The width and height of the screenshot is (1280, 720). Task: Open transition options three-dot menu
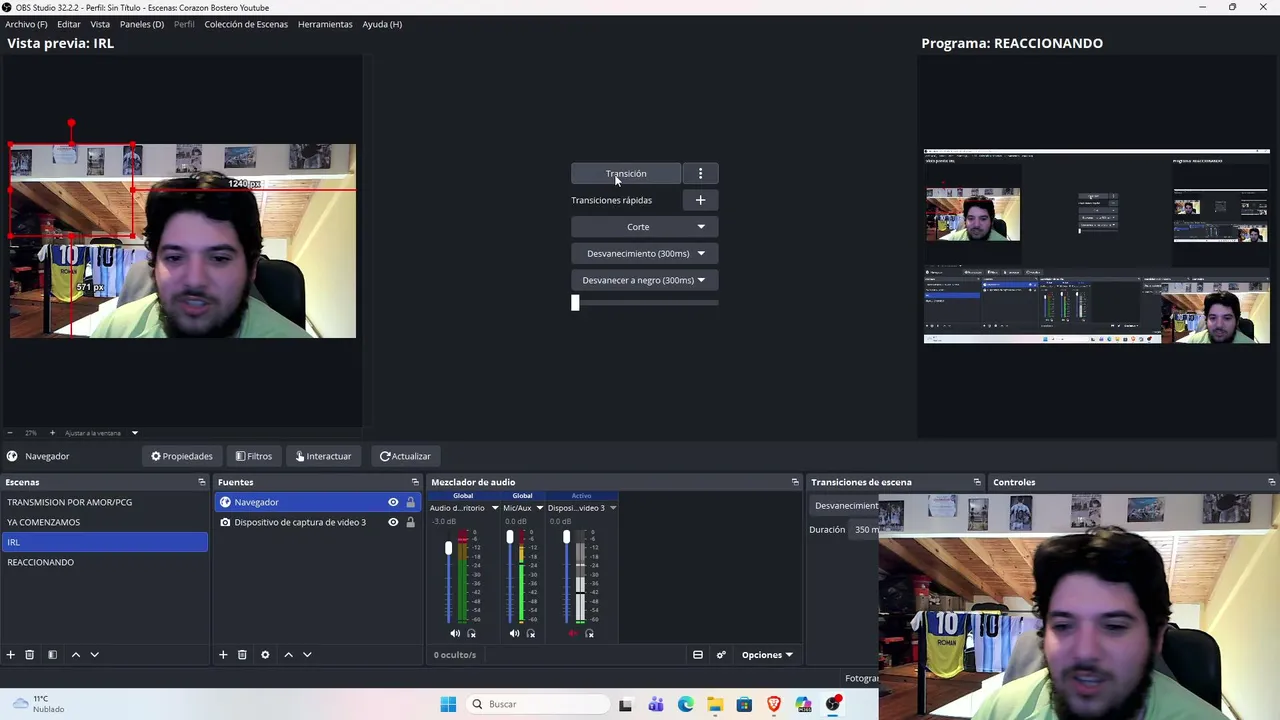[x=700, y=174]
